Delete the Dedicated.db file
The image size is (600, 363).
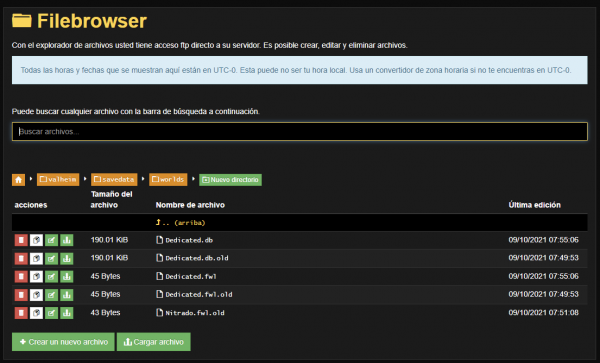click(x=21, y=240)
